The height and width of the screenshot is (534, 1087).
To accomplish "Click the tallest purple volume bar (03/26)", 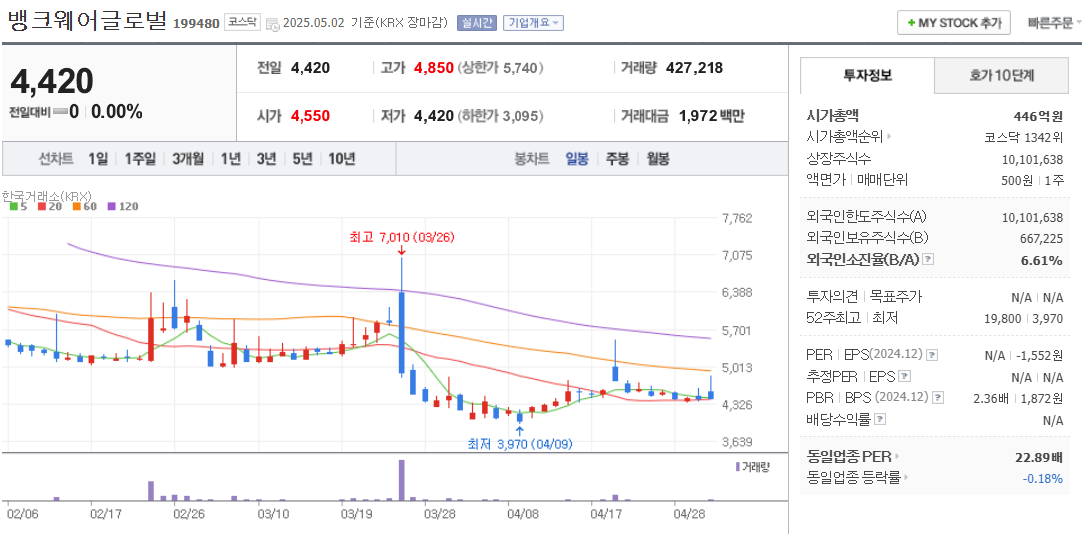I will click(x=401, y=480).
